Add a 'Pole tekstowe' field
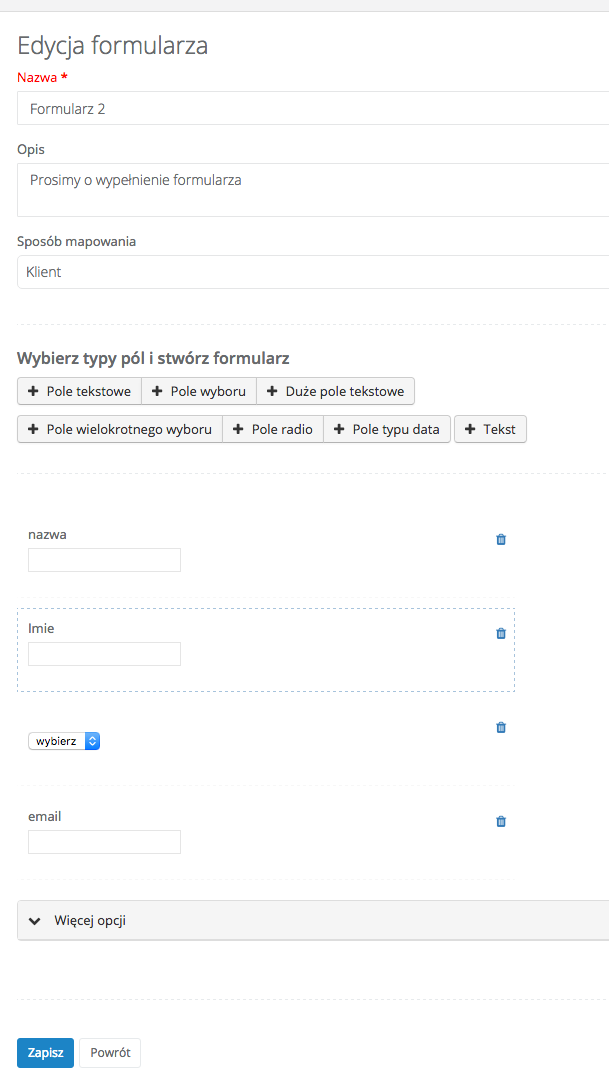The height and width of the screenshot is (1074, 609). click(79, 391)
